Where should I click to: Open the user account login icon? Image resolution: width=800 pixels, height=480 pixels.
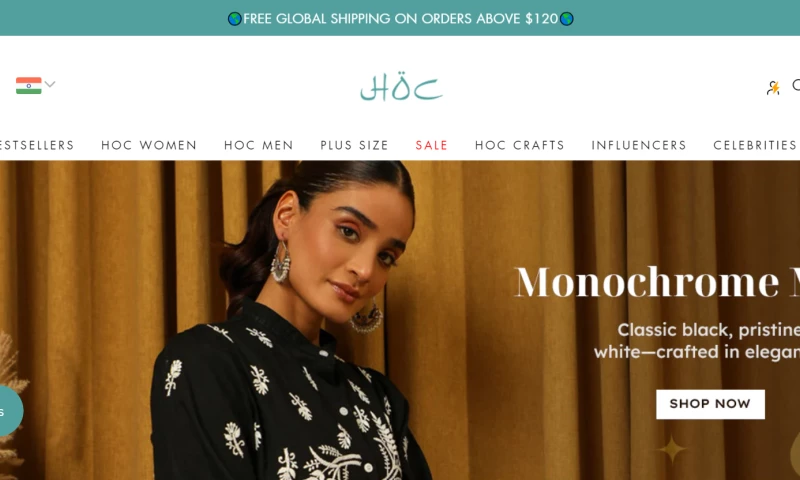773,88
